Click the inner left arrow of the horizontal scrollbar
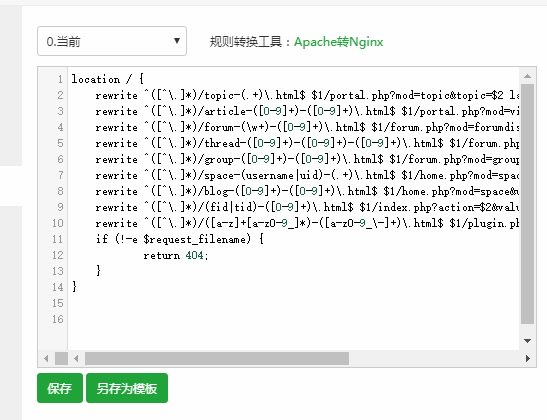Image resolution: width=547 pixels, height=420 pixels. [76, 358]
